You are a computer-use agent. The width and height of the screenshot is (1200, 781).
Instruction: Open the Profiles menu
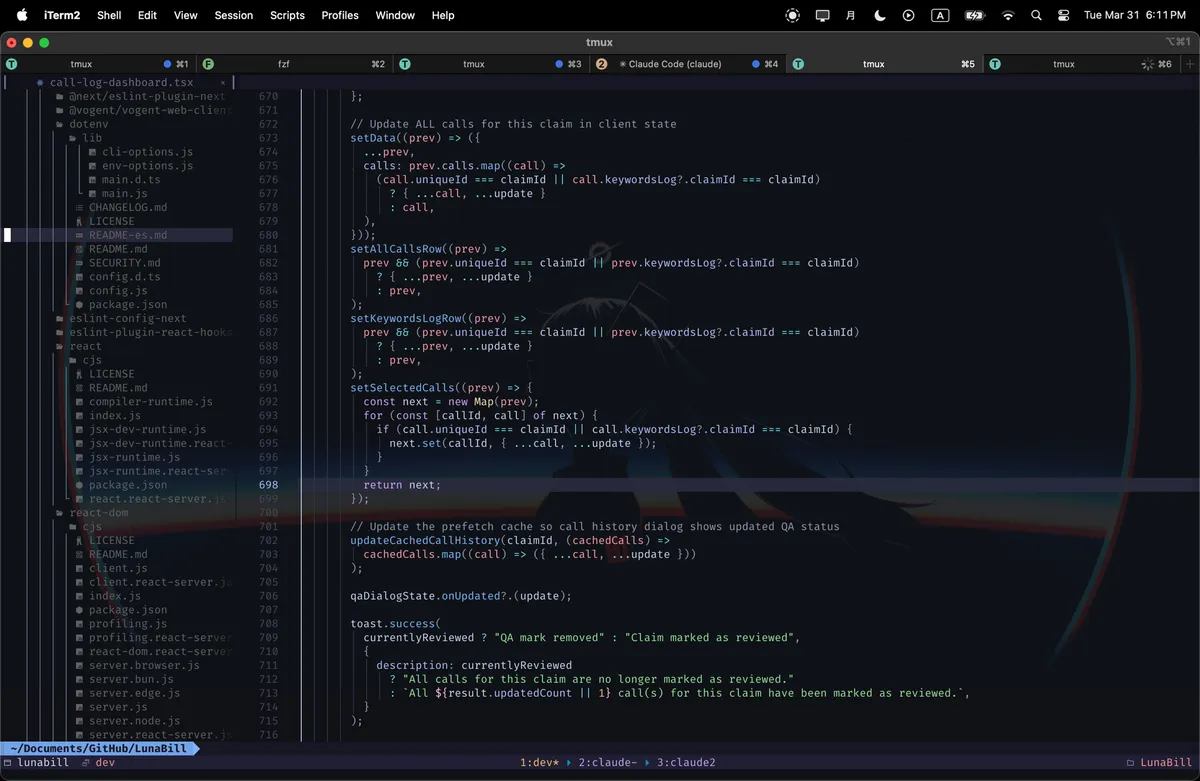339,15
